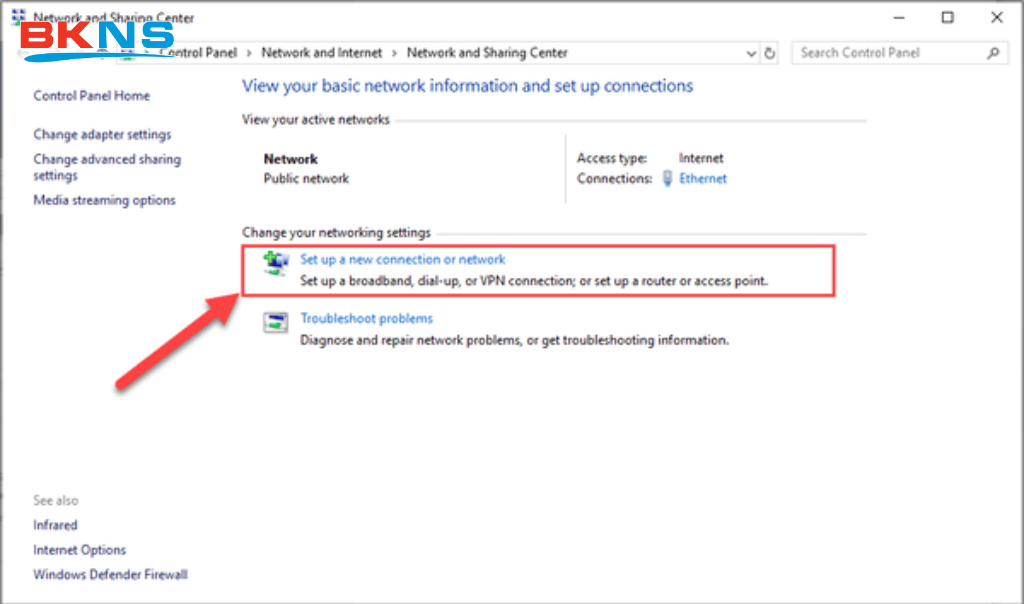Click the refresh icon in the address bar

[x=769, y=52]
